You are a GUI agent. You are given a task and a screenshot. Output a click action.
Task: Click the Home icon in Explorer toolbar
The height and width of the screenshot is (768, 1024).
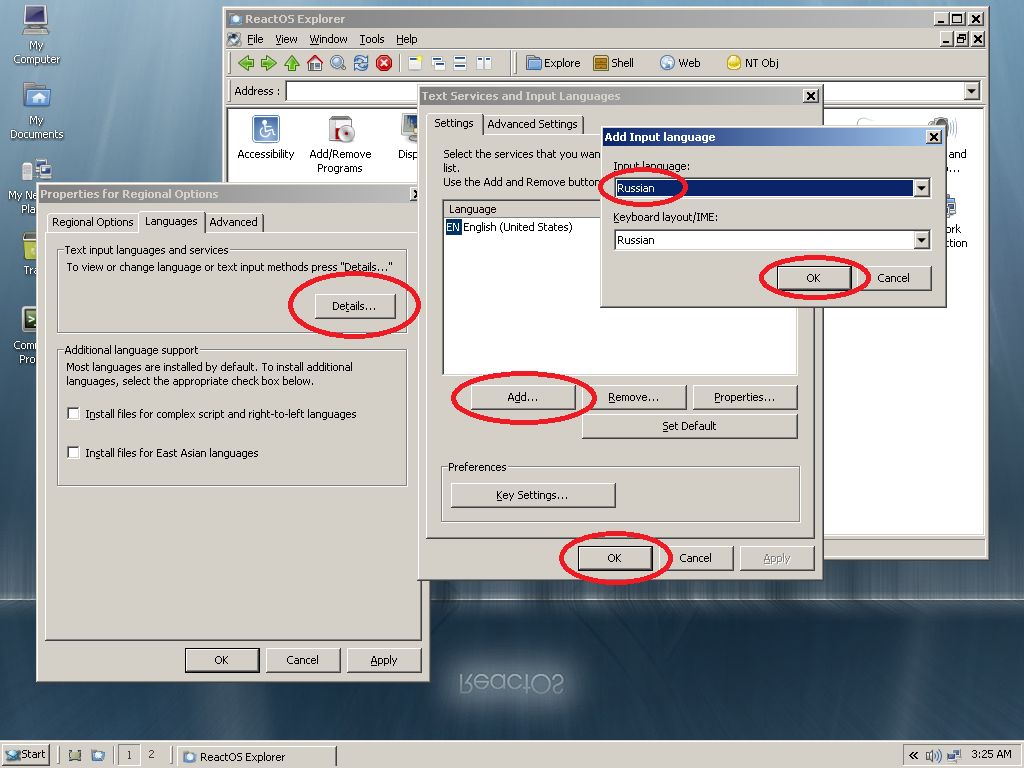(x=315, y=63)
